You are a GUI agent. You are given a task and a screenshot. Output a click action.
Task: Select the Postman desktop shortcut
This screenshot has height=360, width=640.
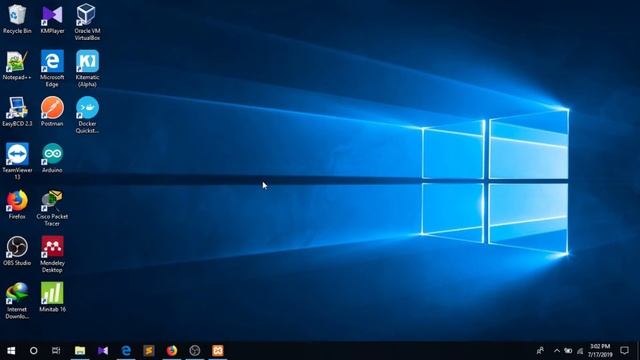click(x=52, y=111)
